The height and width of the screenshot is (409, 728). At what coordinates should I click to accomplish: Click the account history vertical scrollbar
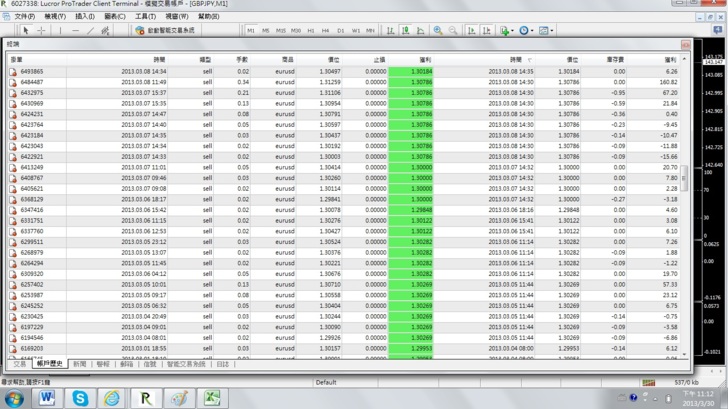point(685,200)
